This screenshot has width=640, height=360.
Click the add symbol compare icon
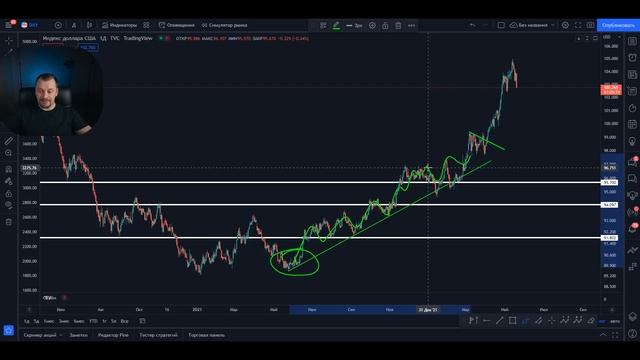[58, 25]
